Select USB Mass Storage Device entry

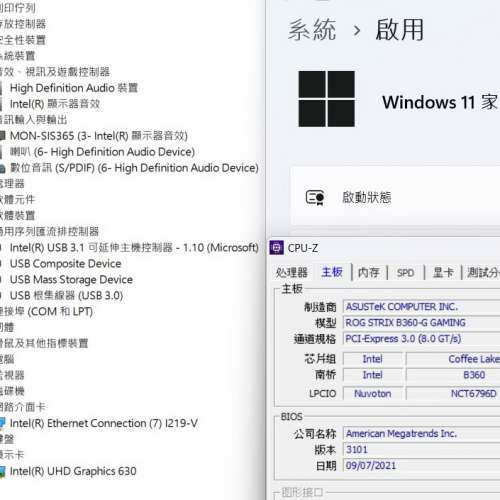71,280
